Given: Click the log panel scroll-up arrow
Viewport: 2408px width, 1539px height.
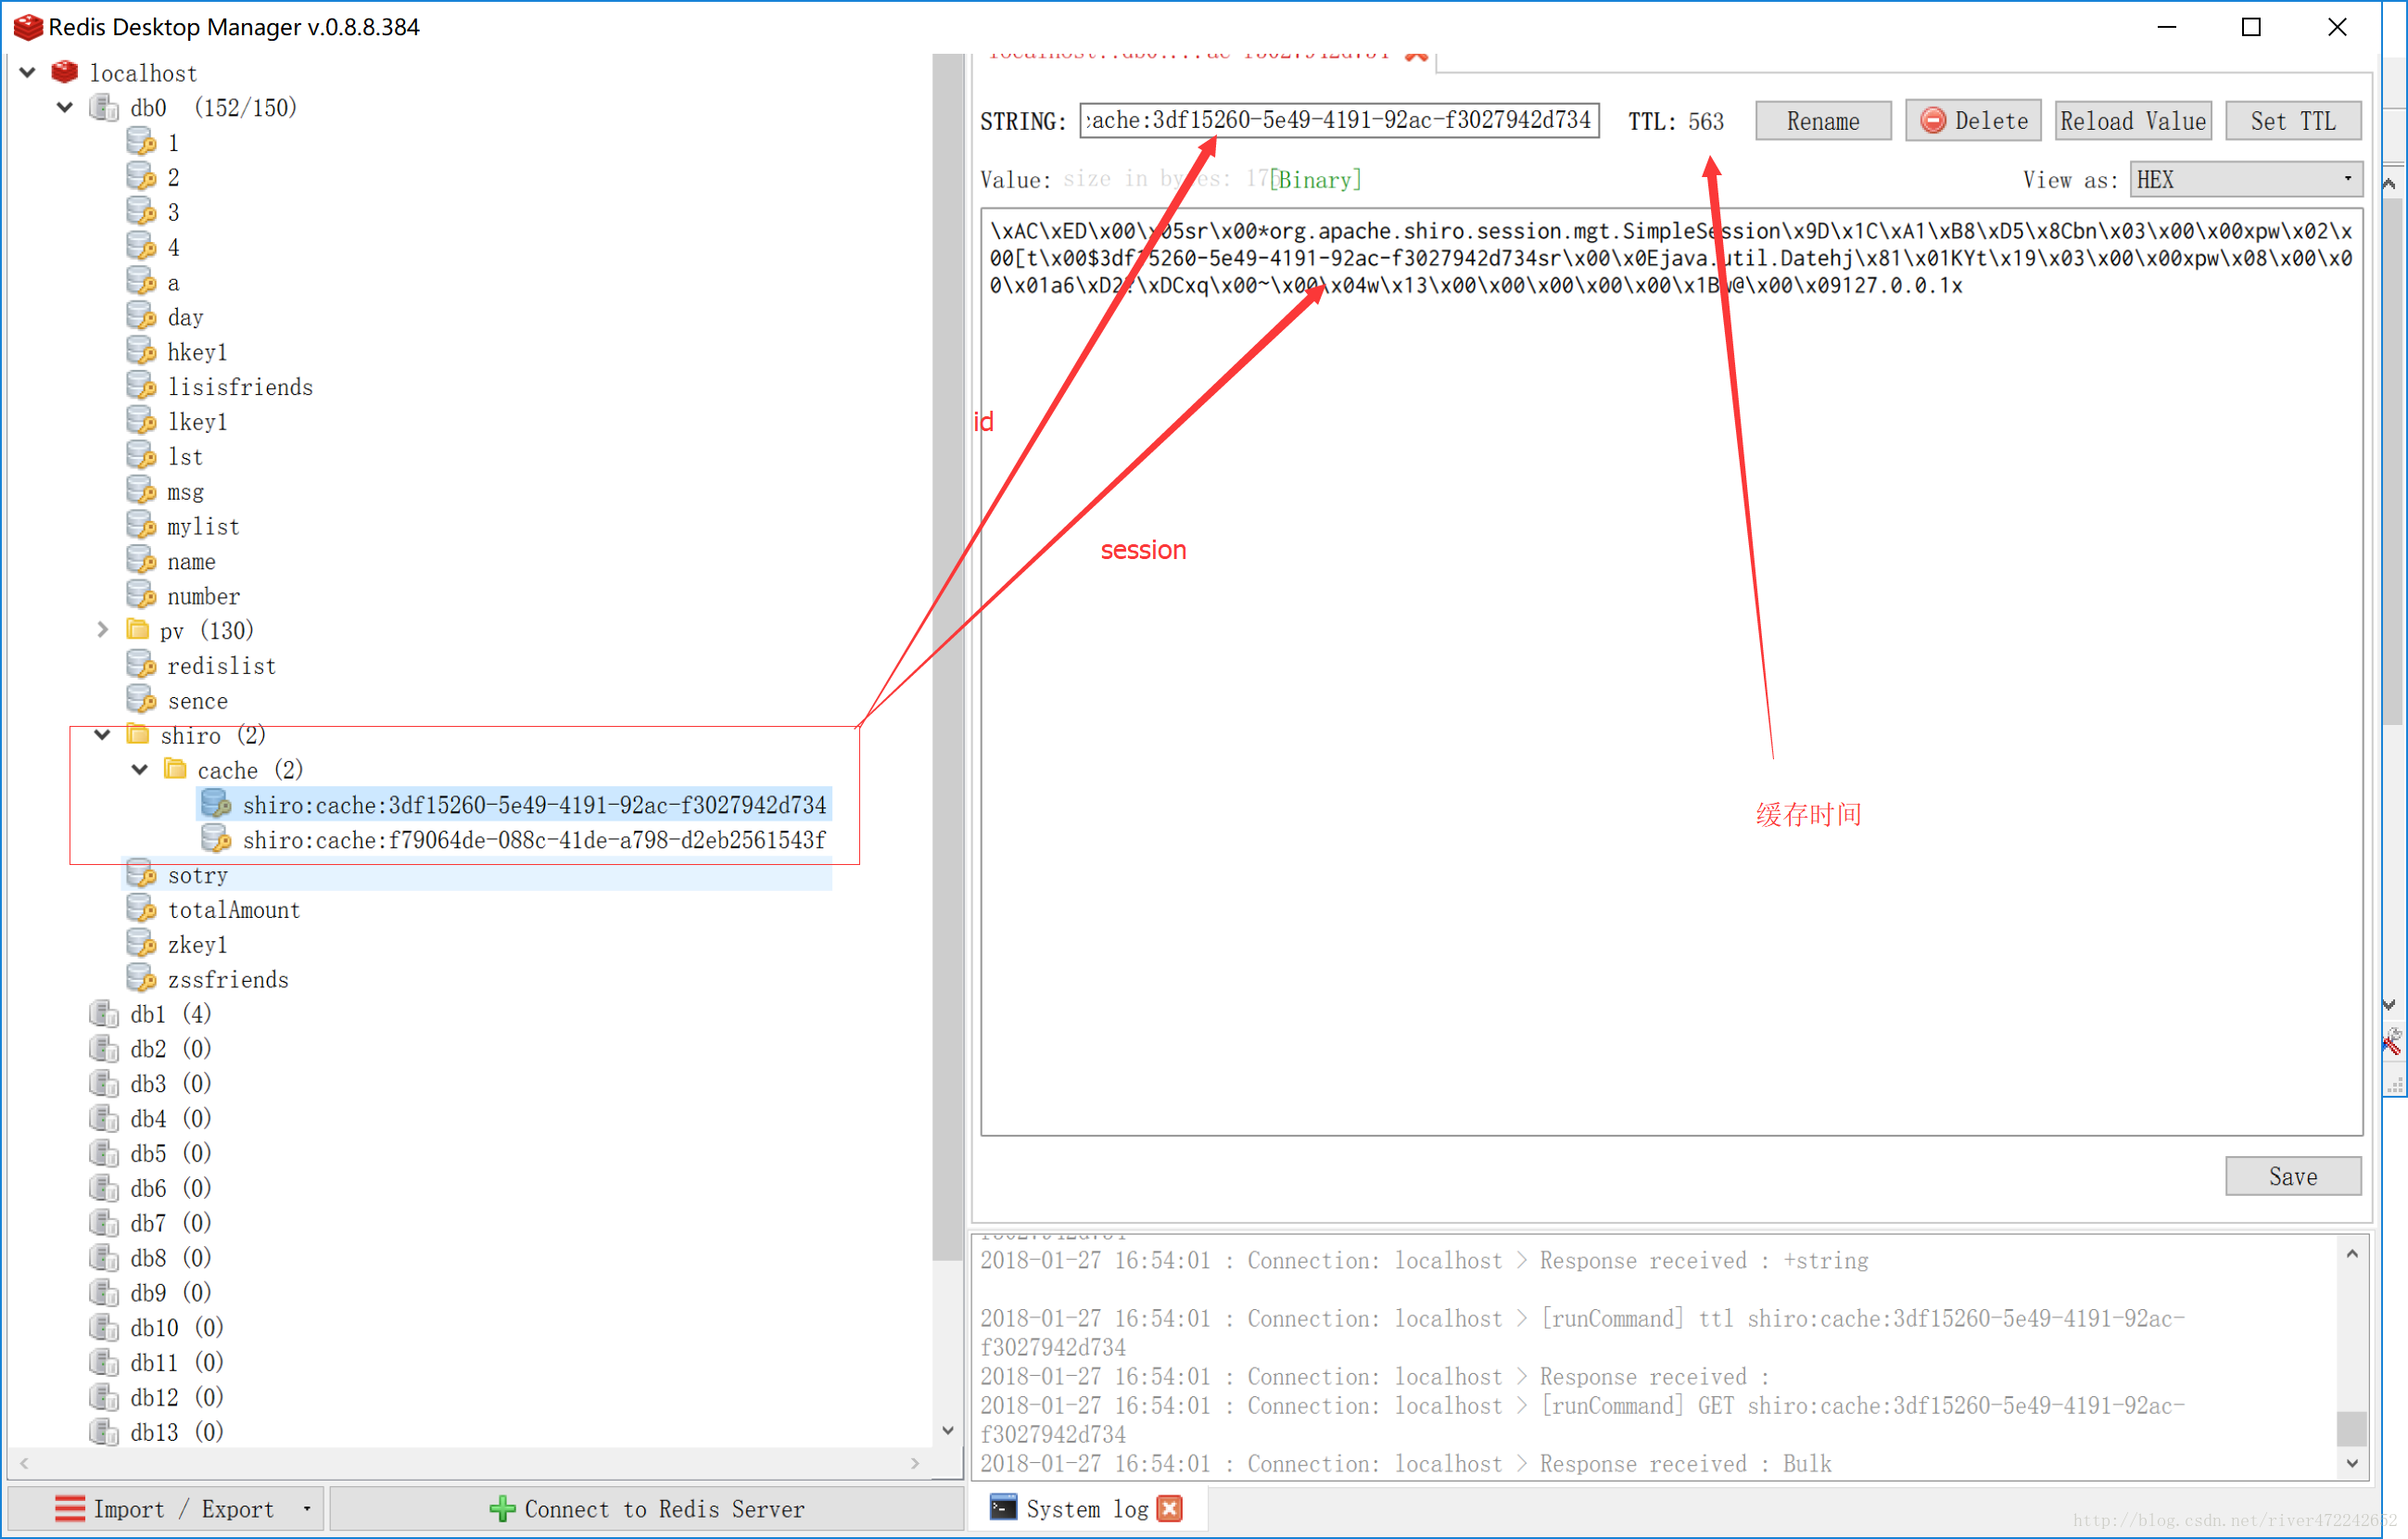Looking at the screenshot, I should pos(2351,1253).
